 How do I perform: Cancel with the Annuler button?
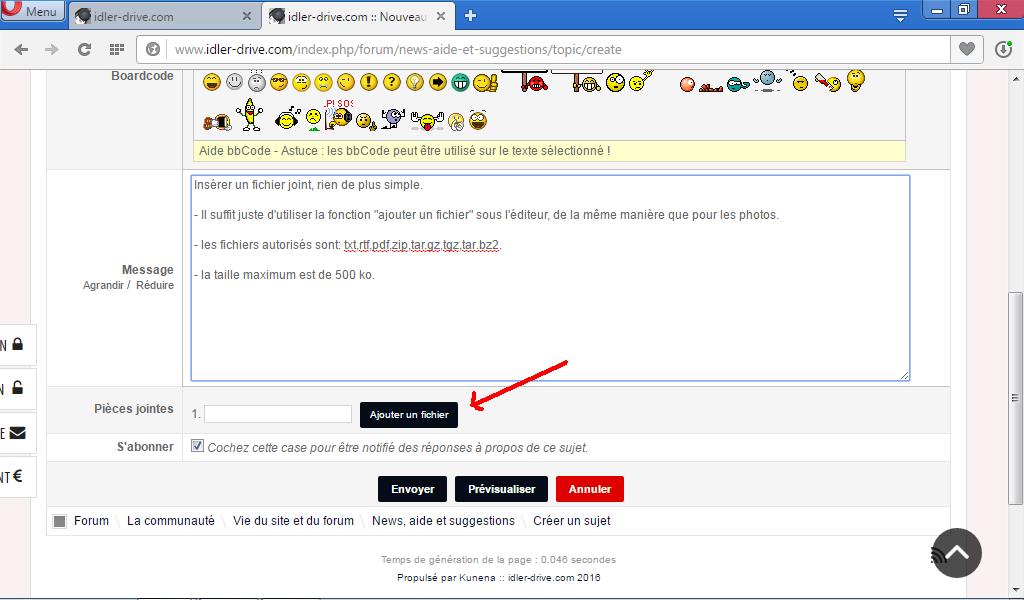[x=589, y=489]
